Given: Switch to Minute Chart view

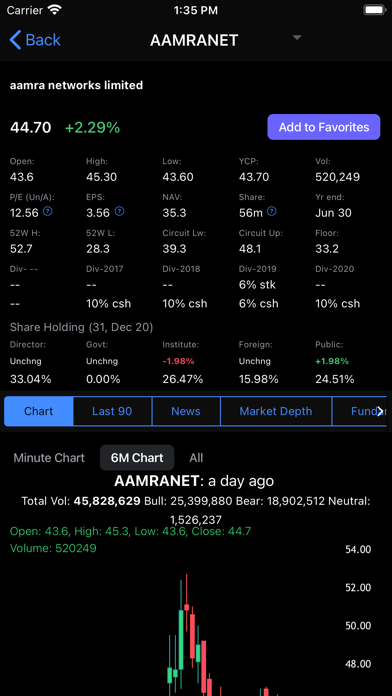Looking at the screenshot, I should click(49, 458).
